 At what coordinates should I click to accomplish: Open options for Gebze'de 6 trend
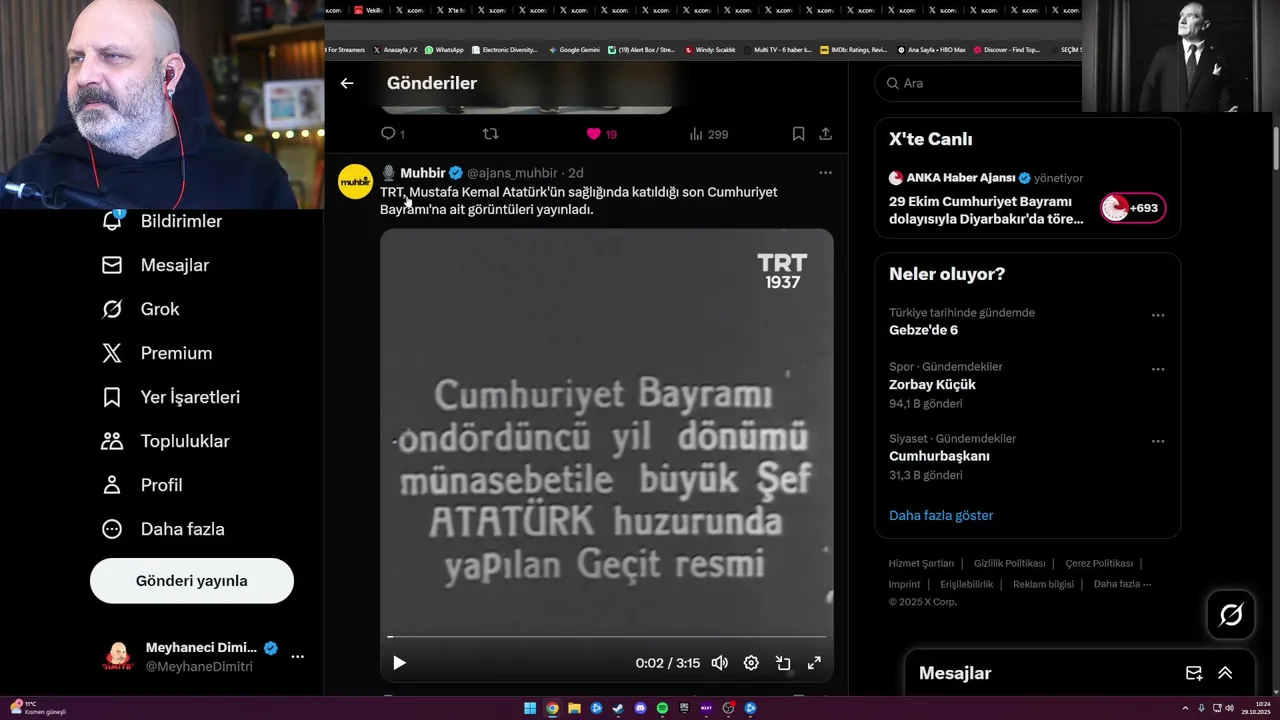[1158, 315]
